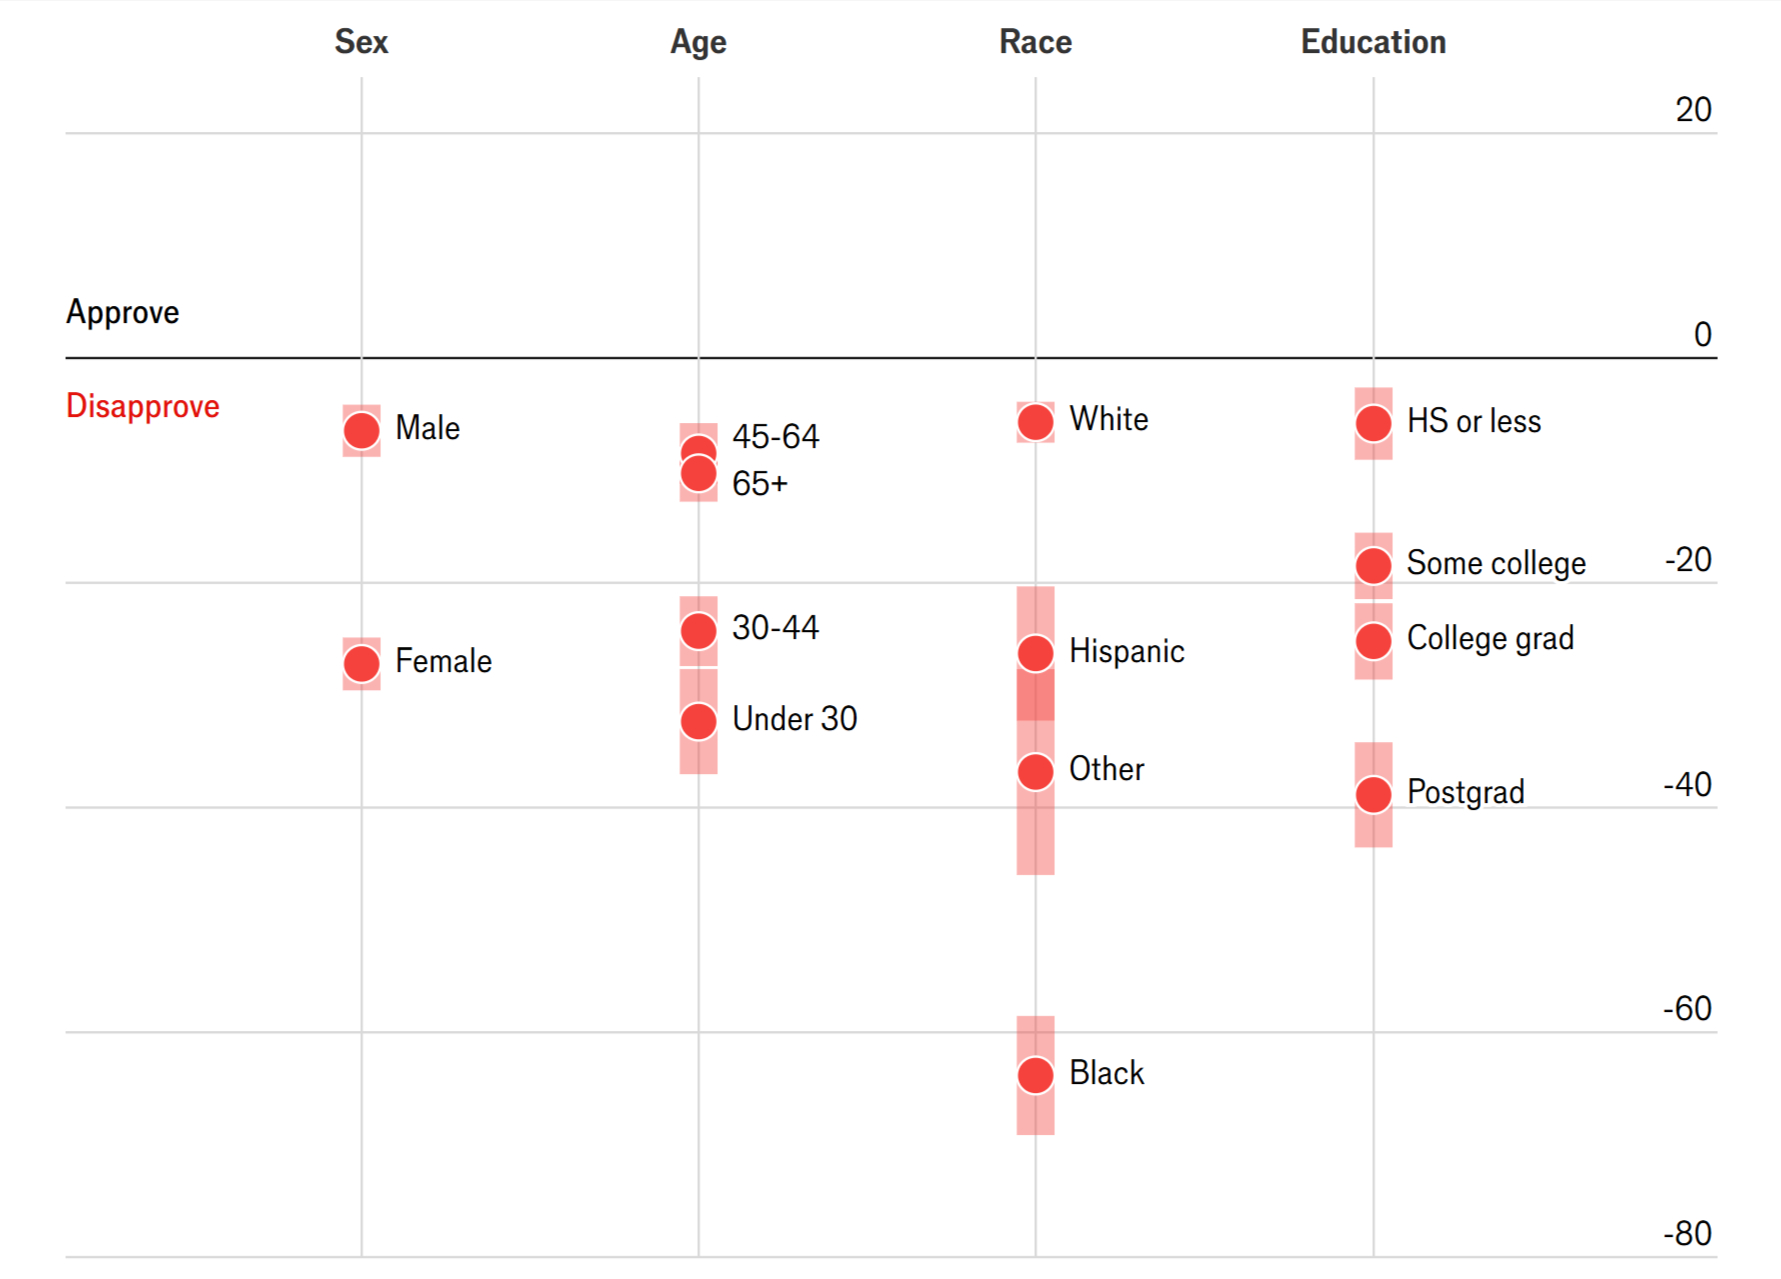Click the Age column header

click(x=698, y=42)
